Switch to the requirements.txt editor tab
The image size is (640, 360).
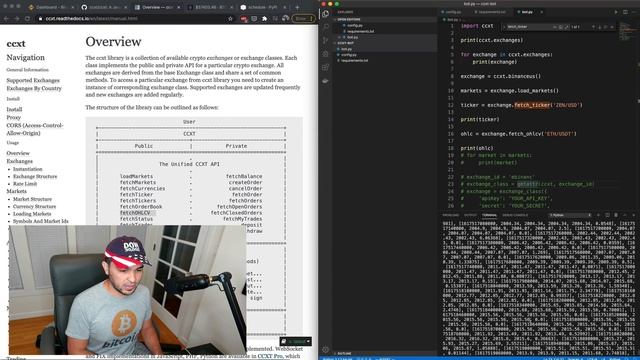[491, 12]
